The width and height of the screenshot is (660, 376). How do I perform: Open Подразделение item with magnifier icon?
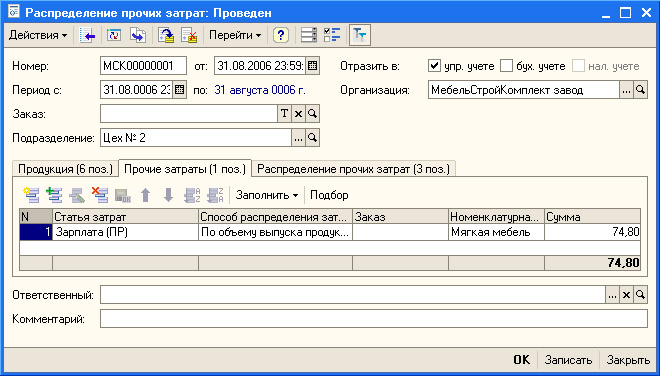coord(312,138)
